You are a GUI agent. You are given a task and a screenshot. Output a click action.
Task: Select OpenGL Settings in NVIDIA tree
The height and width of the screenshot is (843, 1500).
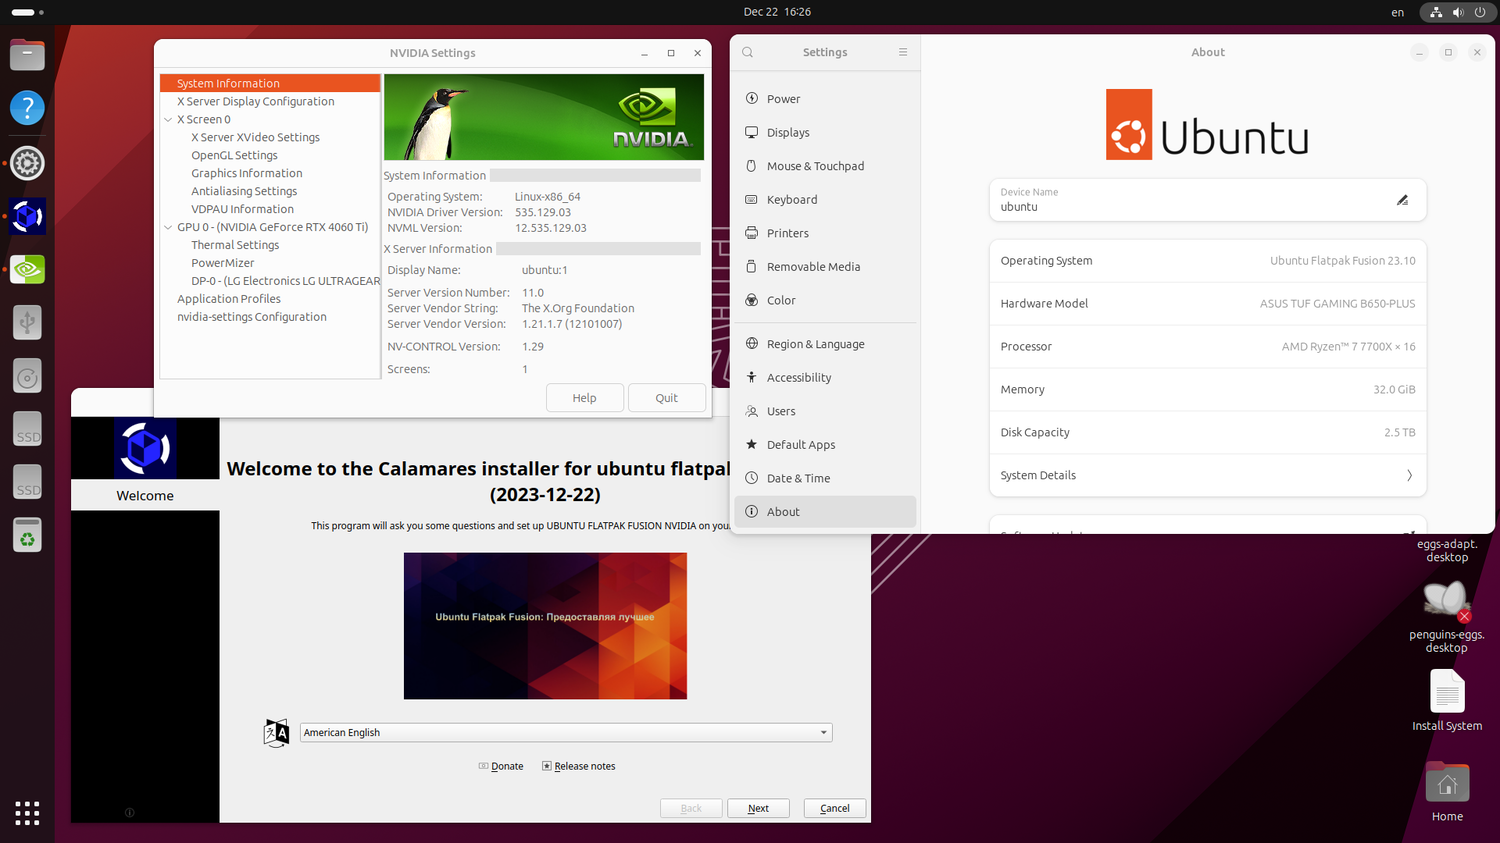234,155
